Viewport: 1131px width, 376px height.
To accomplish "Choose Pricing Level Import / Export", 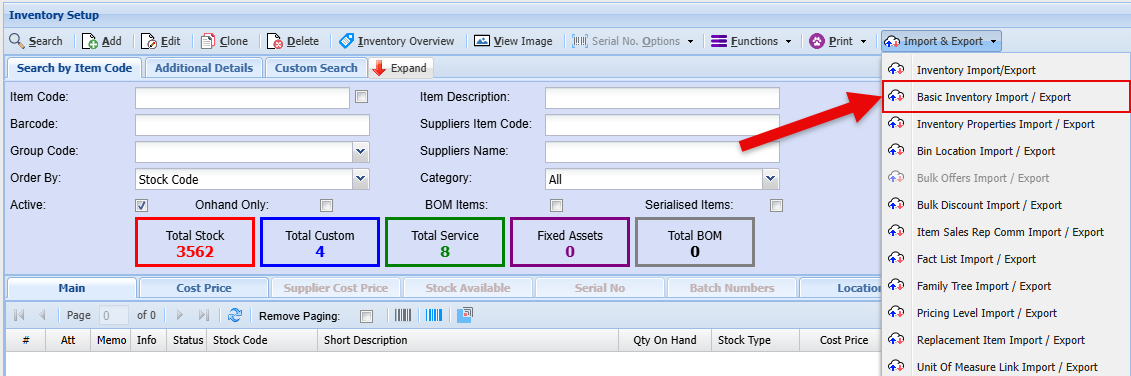I will click(1005, 313).
